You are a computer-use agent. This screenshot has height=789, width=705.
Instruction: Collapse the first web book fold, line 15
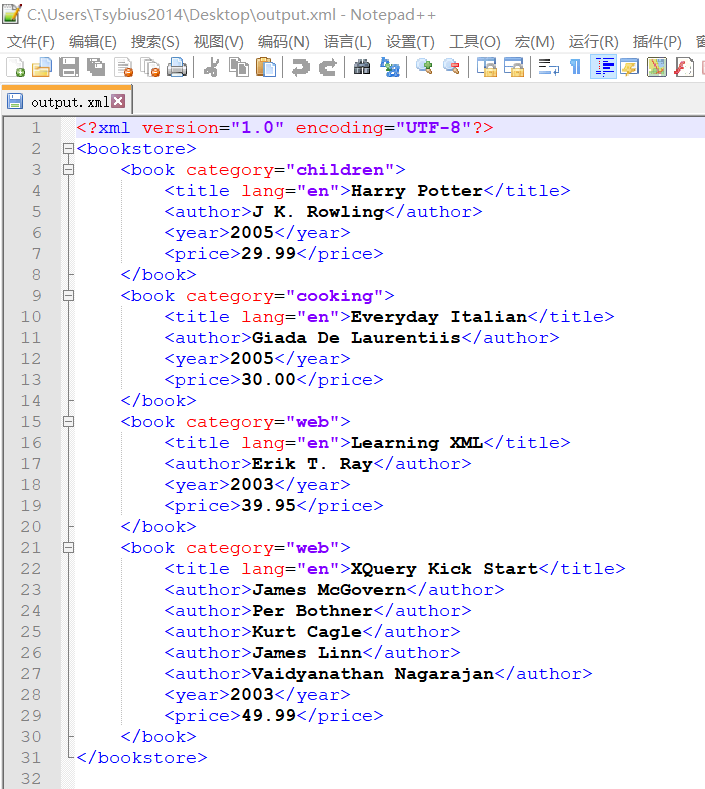[68, 421]
